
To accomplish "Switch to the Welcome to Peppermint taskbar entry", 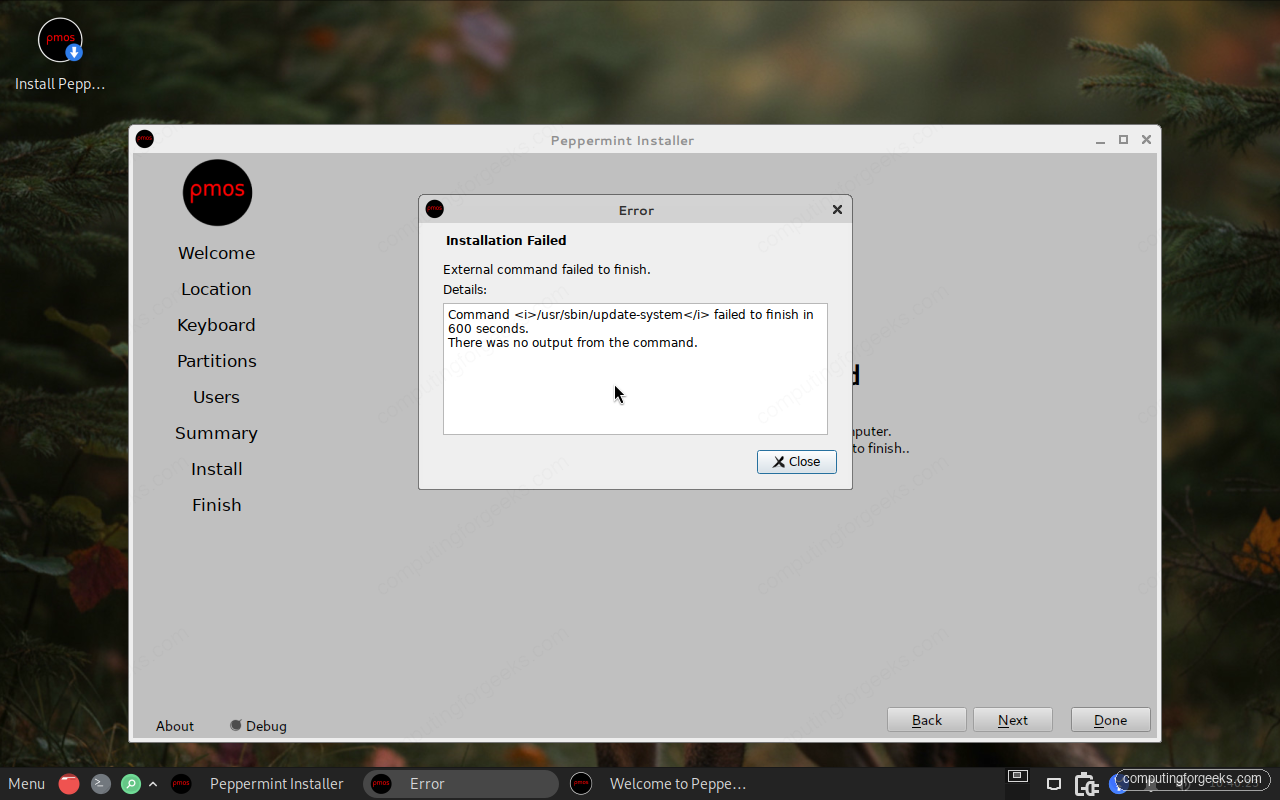I will pyautogui.click(x=660, y=784).
